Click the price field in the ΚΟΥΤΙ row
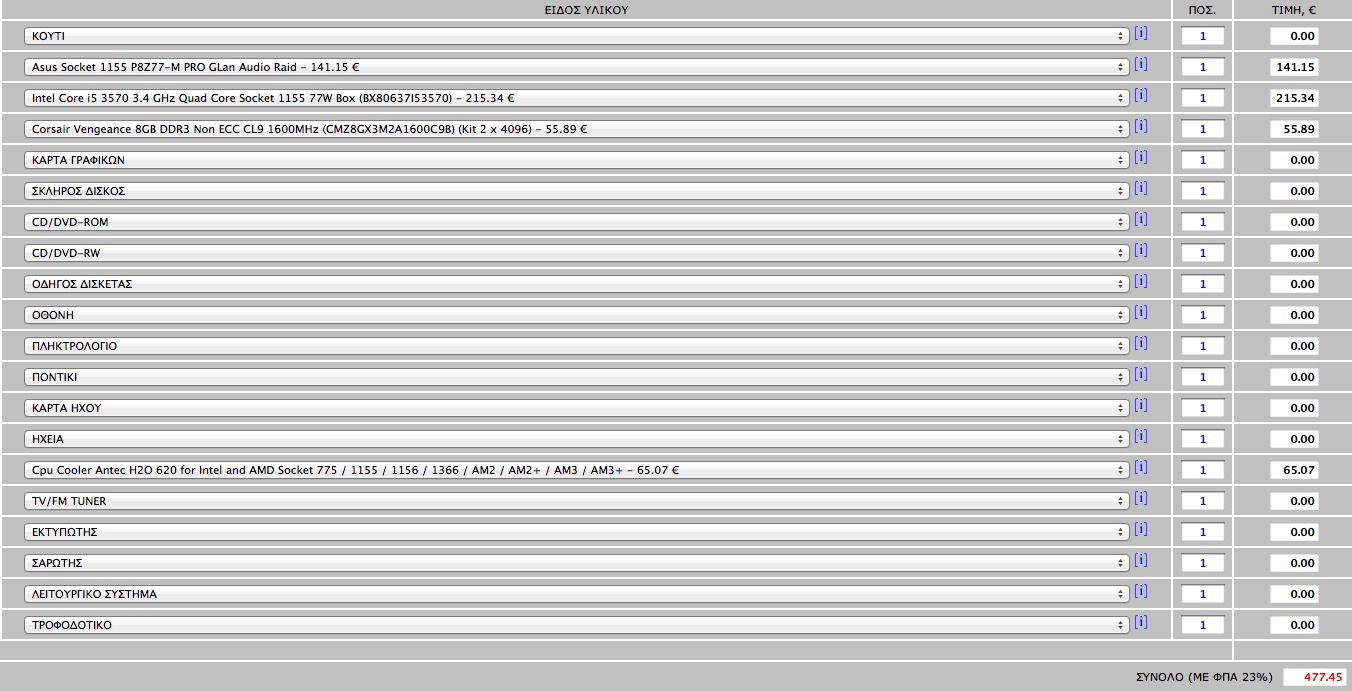The width and height of the screenshot is (1352, 691). click(1294, 36)
